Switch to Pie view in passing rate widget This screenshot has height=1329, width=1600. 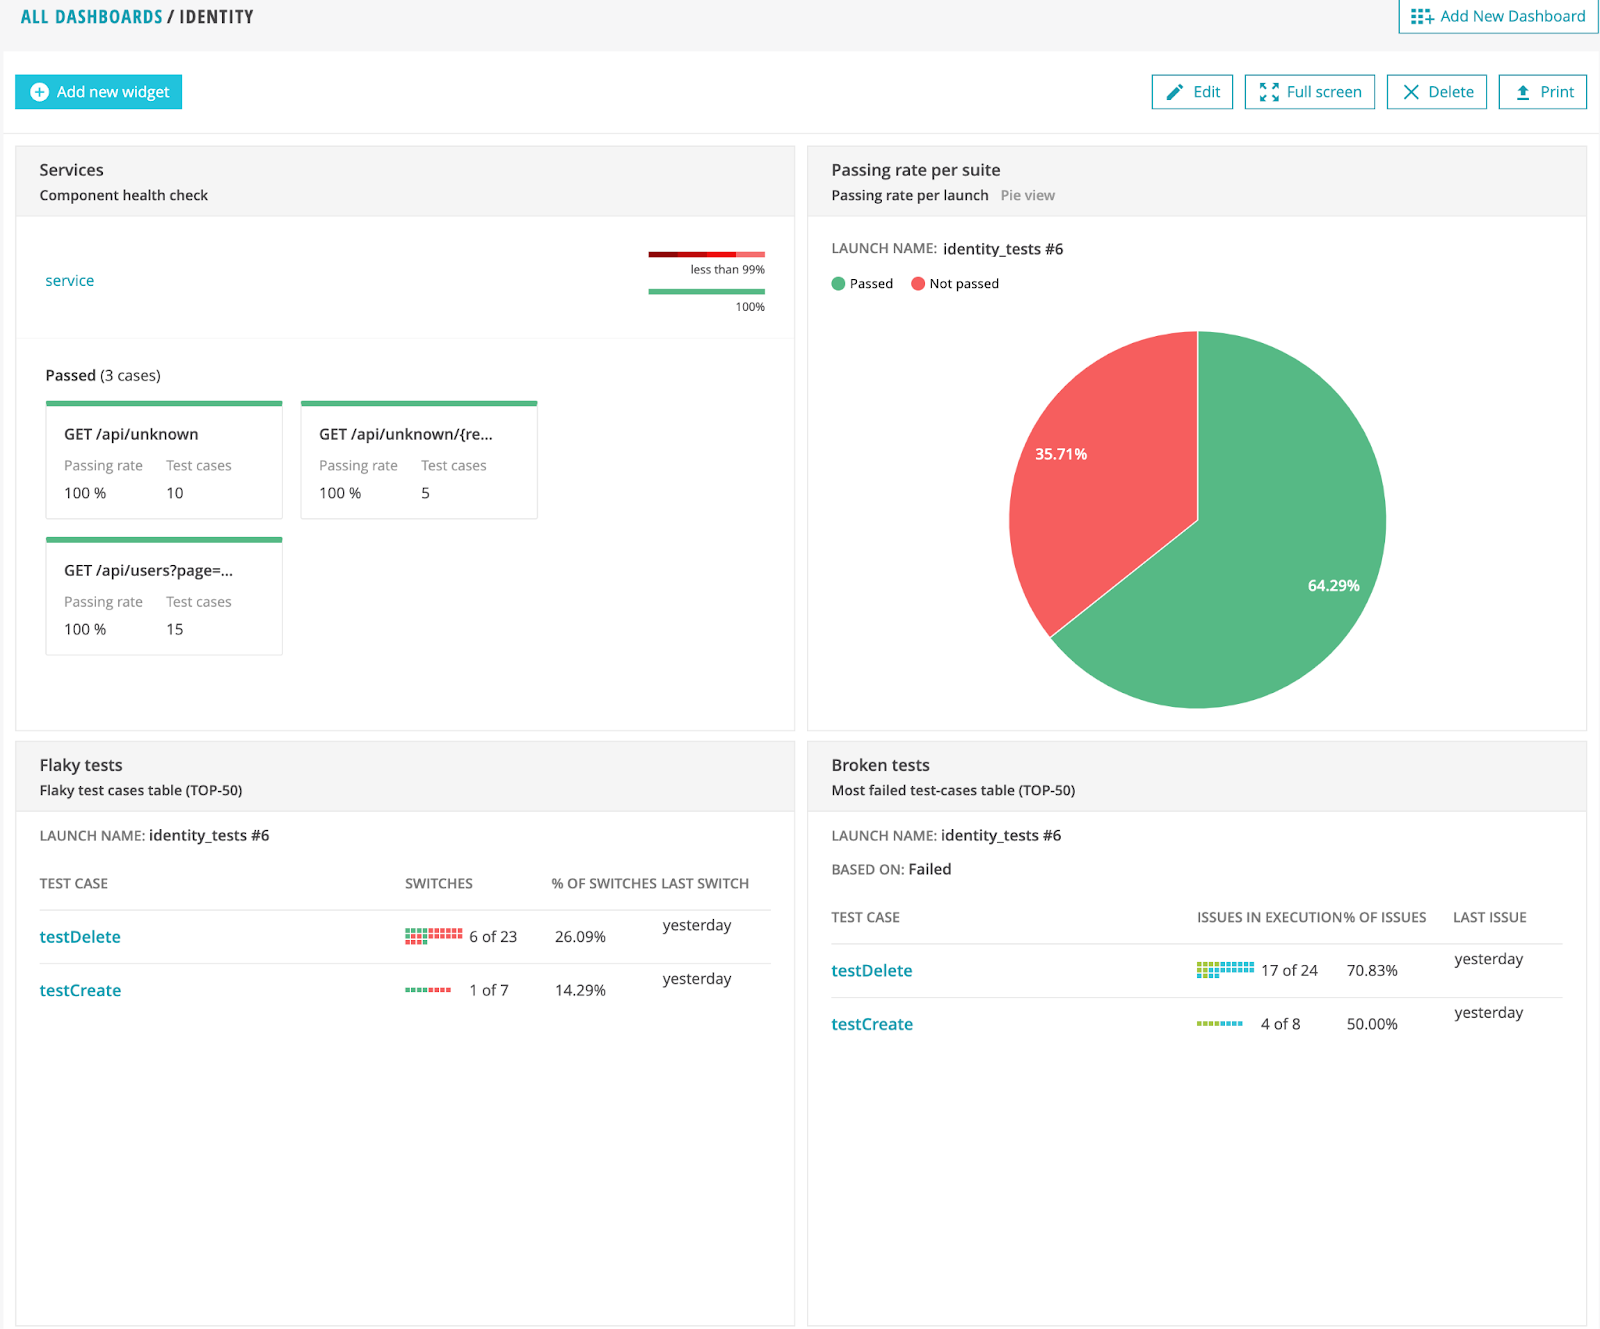(1027, 195)
